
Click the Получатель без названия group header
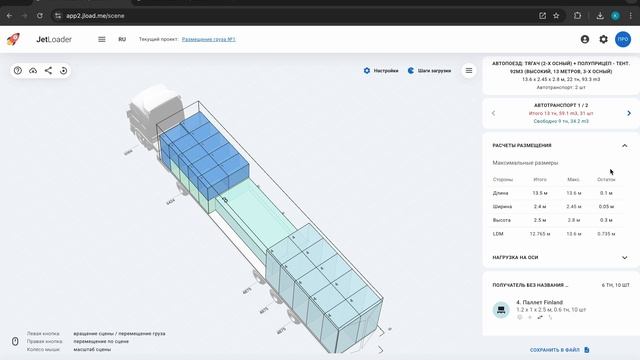(x=530, y=285)
